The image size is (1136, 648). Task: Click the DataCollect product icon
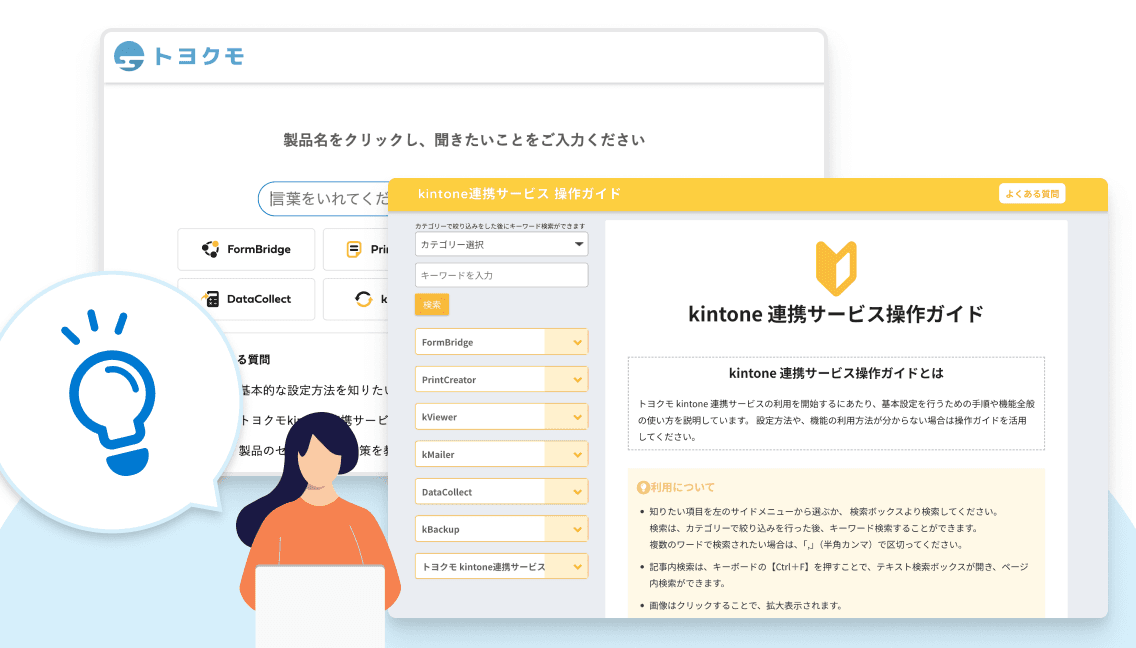coord(210,298)
